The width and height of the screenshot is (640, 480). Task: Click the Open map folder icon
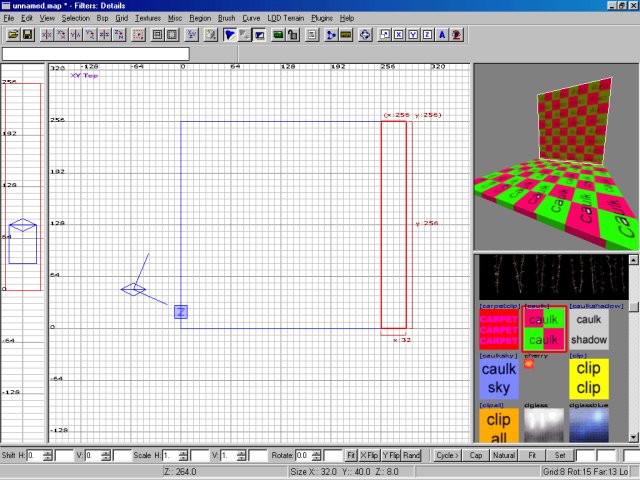tap(13, 35)
